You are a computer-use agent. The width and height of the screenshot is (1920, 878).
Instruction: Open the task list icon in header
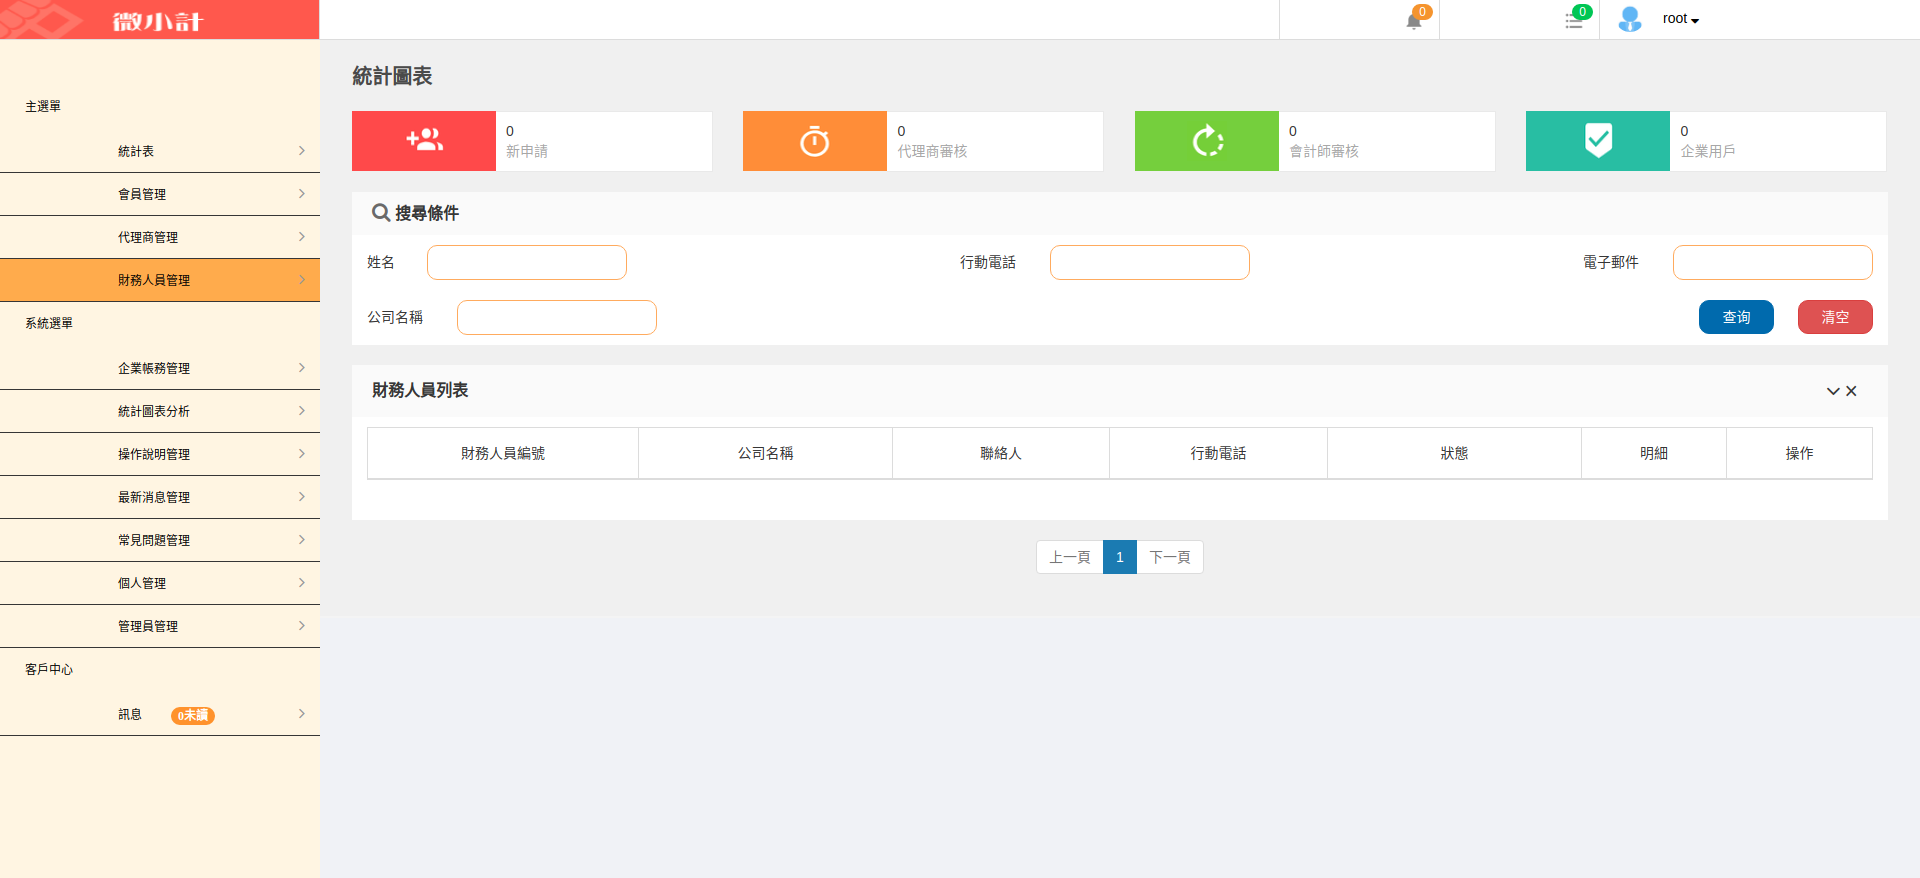(x=1574, y=20)
